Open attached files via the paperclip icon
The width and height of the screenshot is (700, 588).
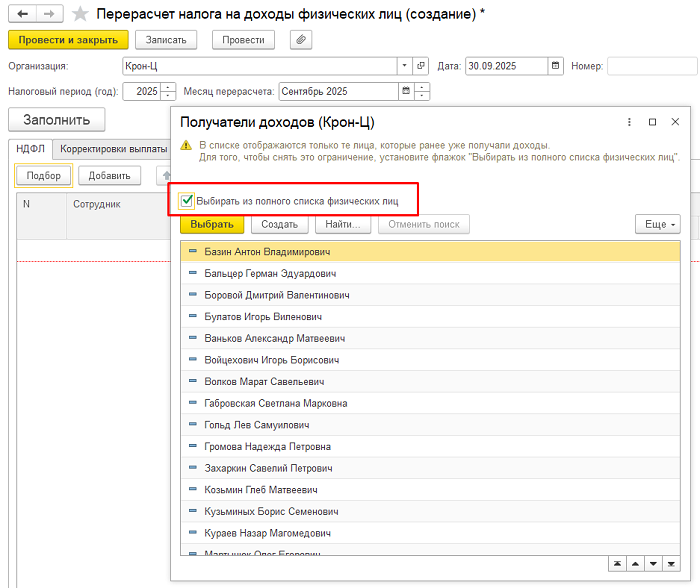pos(301,39)
